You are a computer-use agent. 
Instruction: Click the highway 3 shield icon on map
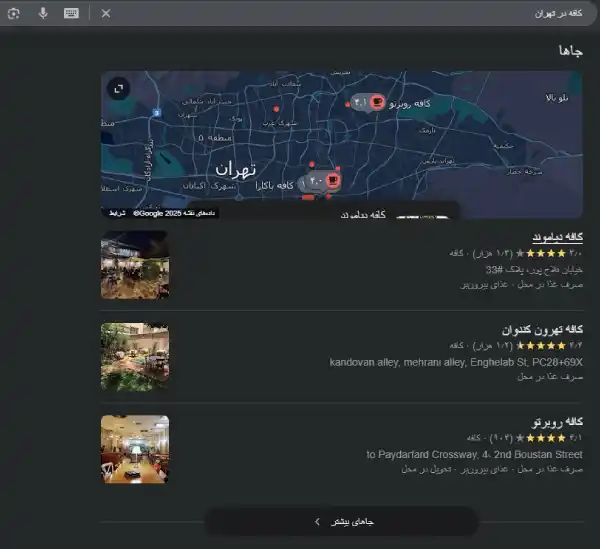point(157,113)
